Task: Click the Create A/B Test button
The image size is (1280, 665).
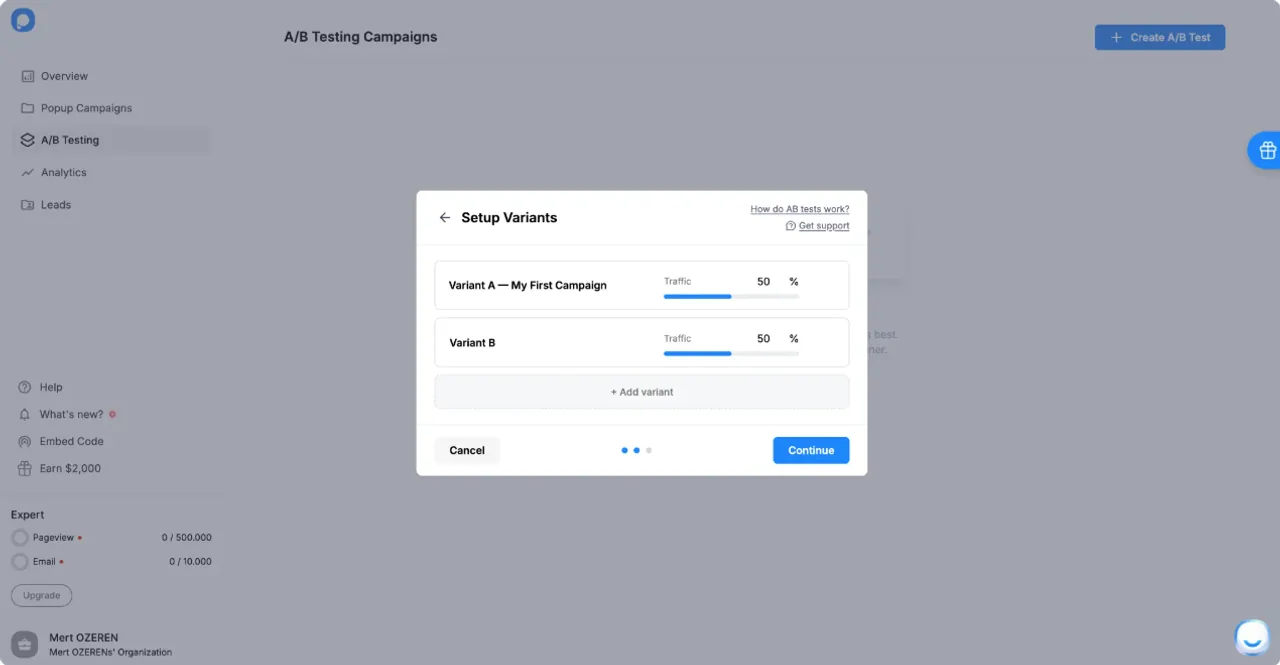Action: click(x=1160, y=37)
